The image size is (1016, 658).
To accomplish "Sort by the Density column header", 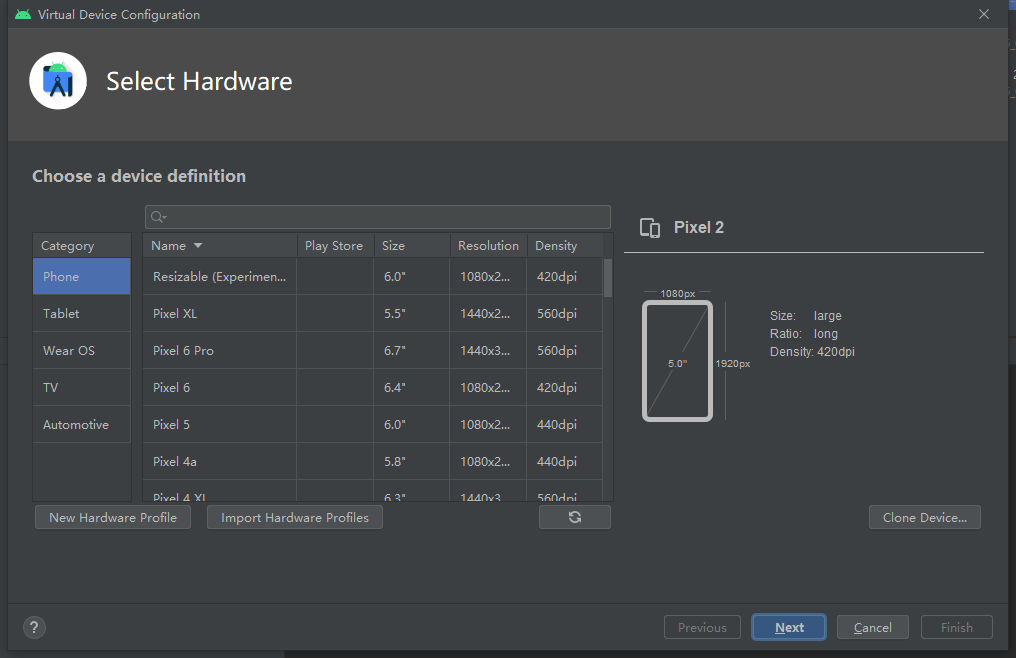I will click(x=565, y=246).
